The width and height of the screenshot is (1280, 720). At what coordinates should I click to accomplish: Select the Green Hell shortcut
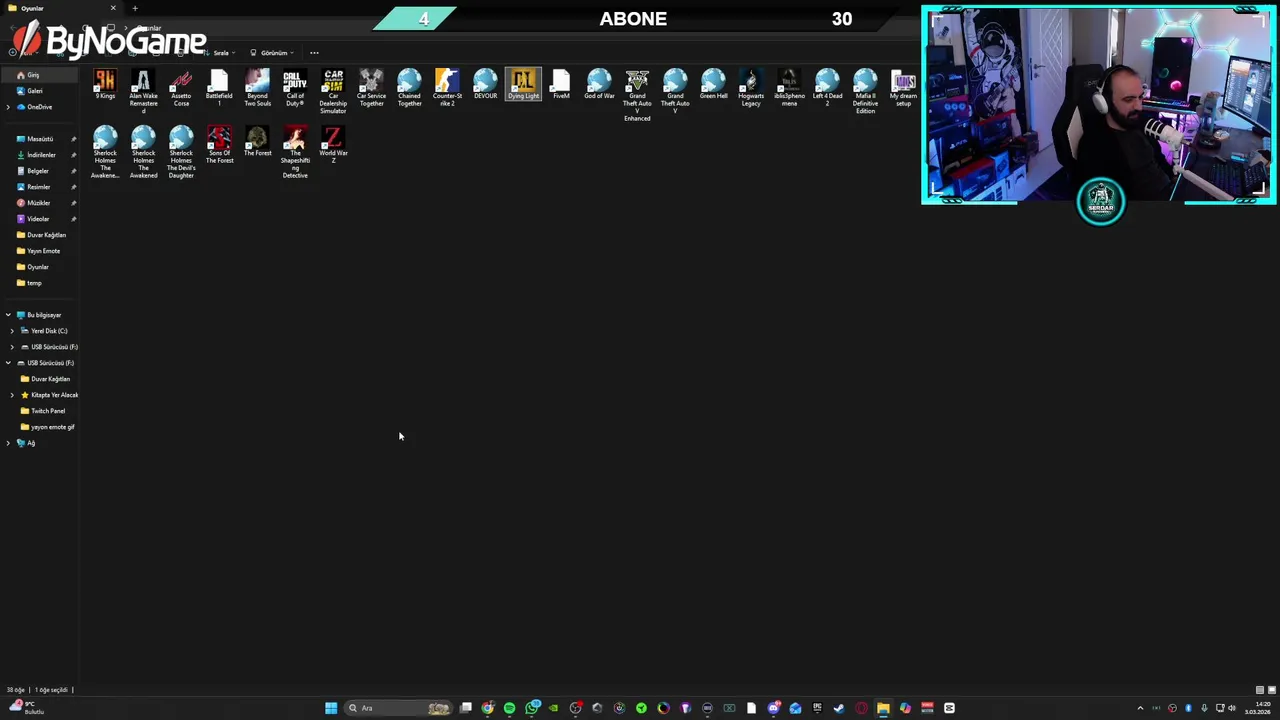coord(713,84)
